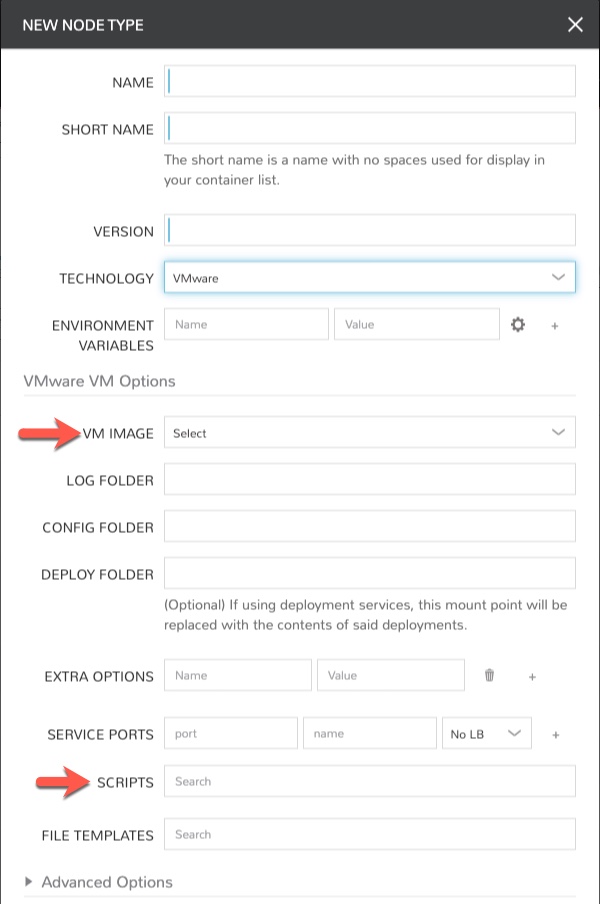Click the SHORT NAME field
The width and height of the screenshot is (600, 904).
(370, 129)
